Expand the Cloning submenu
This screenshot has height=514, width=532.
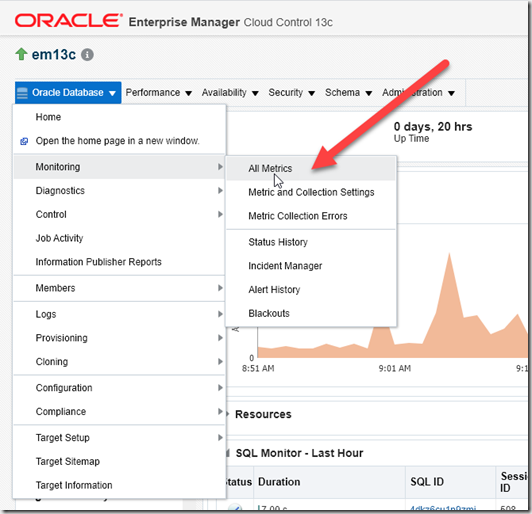[x=119, y=362]
